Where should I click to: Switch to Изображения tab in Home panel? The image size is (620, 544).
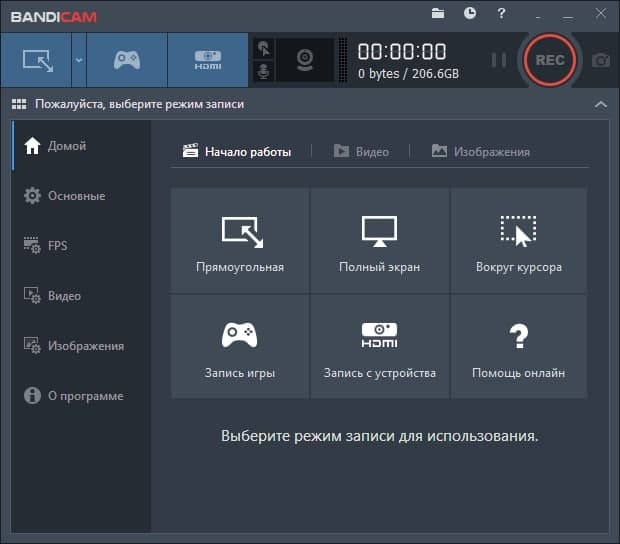pos(480,151)
